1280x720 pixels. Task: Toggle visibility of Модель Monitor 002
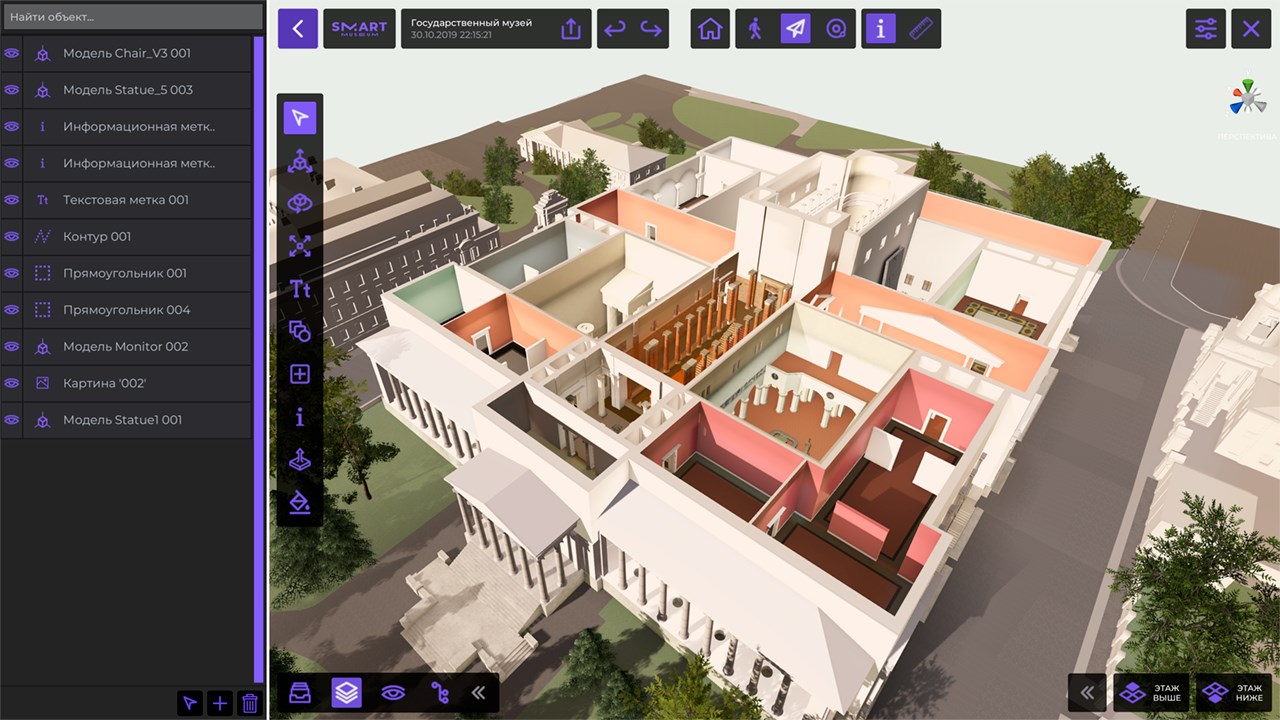[x=12, y=346]
